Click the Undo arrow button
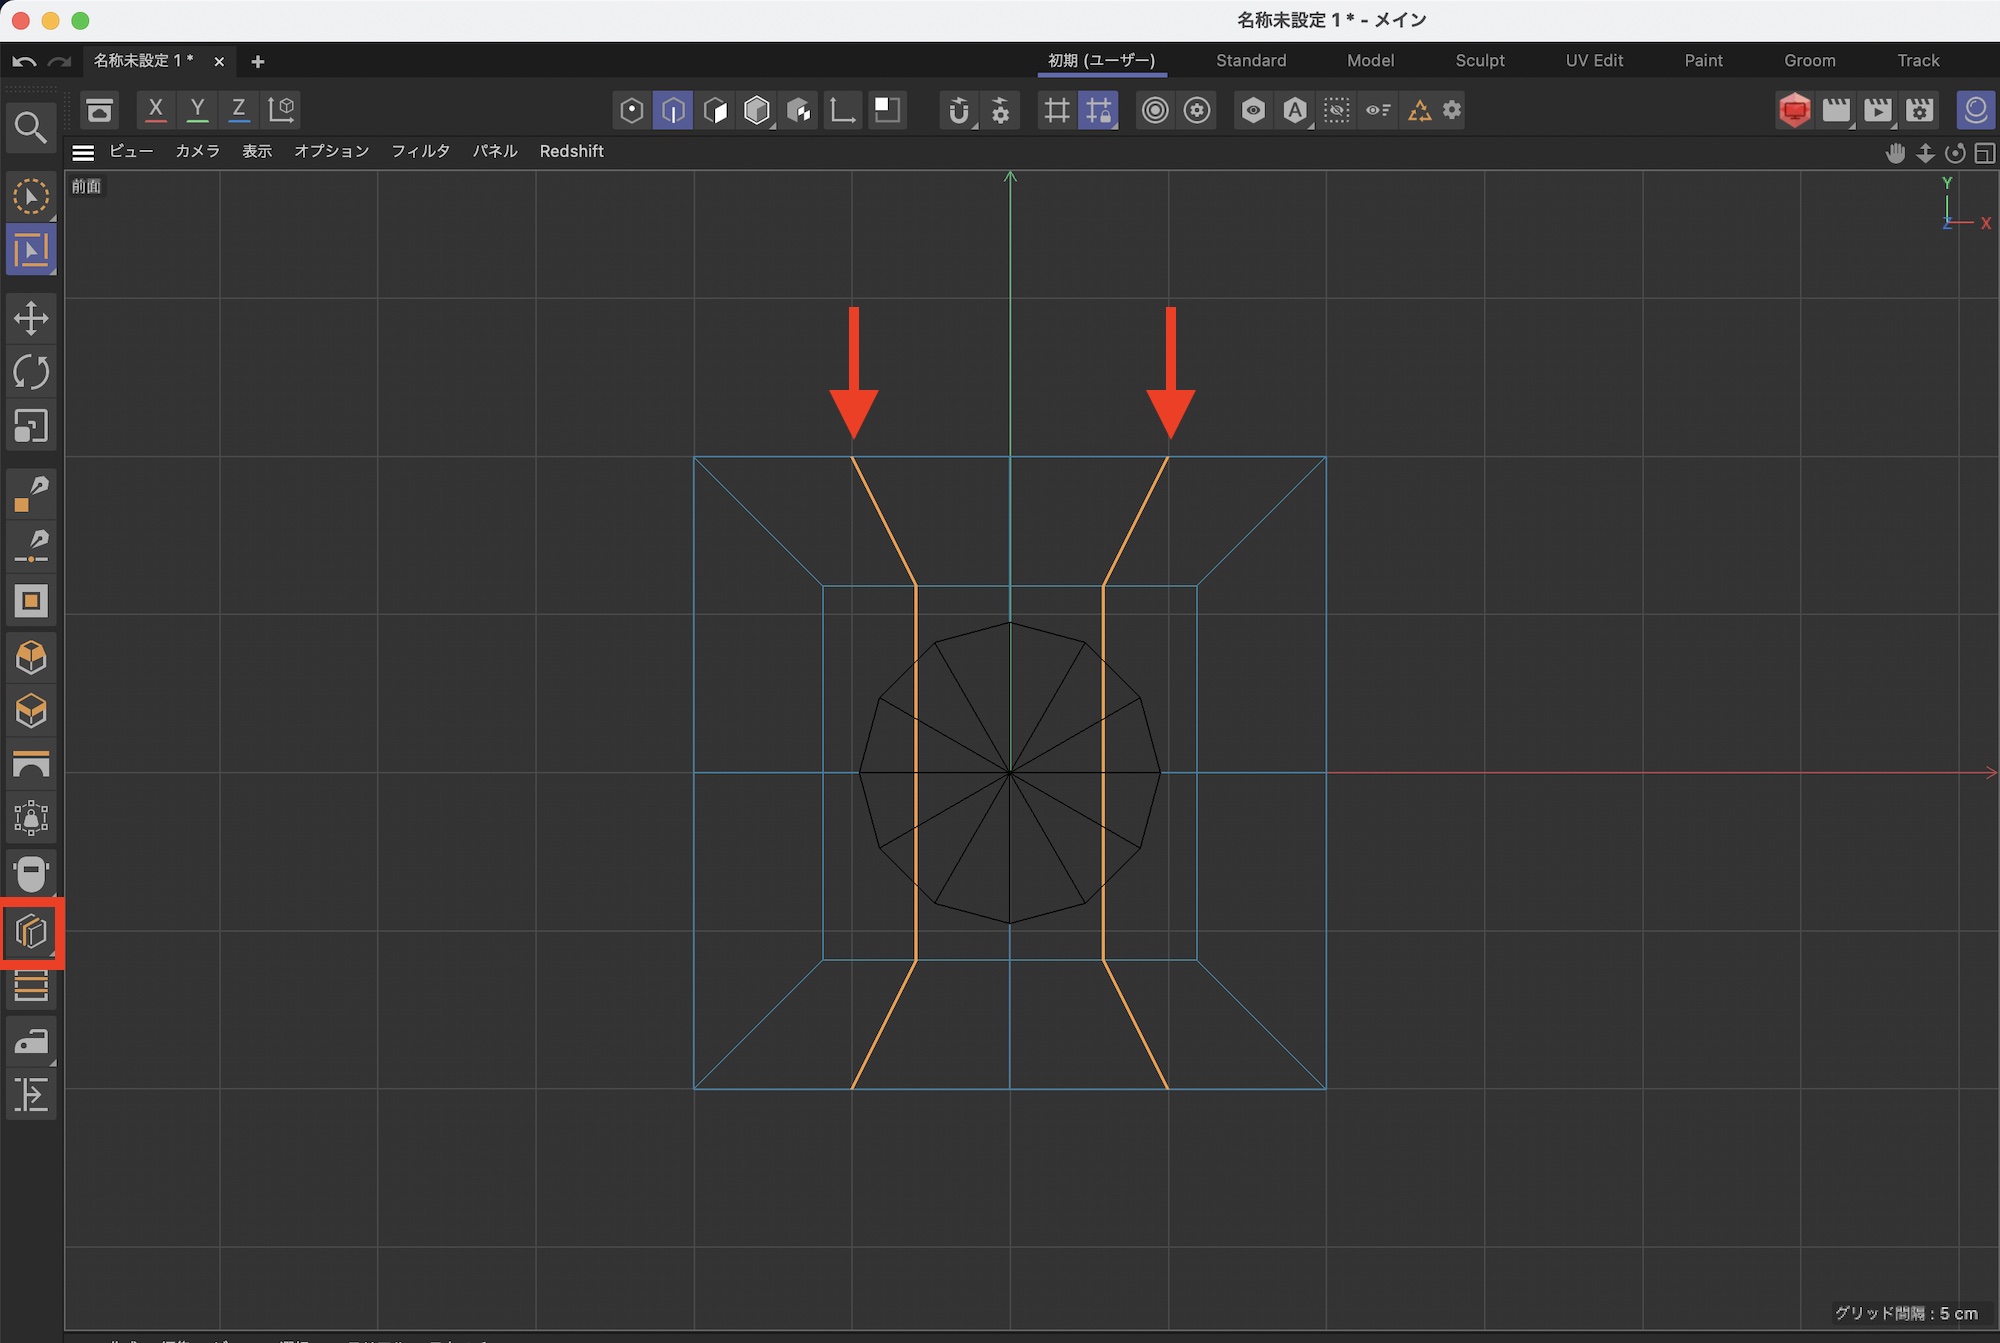The width and height of the screenshot is (2000, 1343). coord(24,61)
